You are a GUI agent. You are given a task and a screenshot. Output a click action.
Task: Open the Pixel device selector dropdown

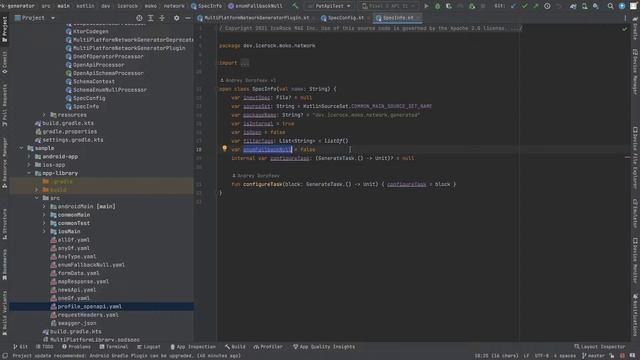(389, 6)
